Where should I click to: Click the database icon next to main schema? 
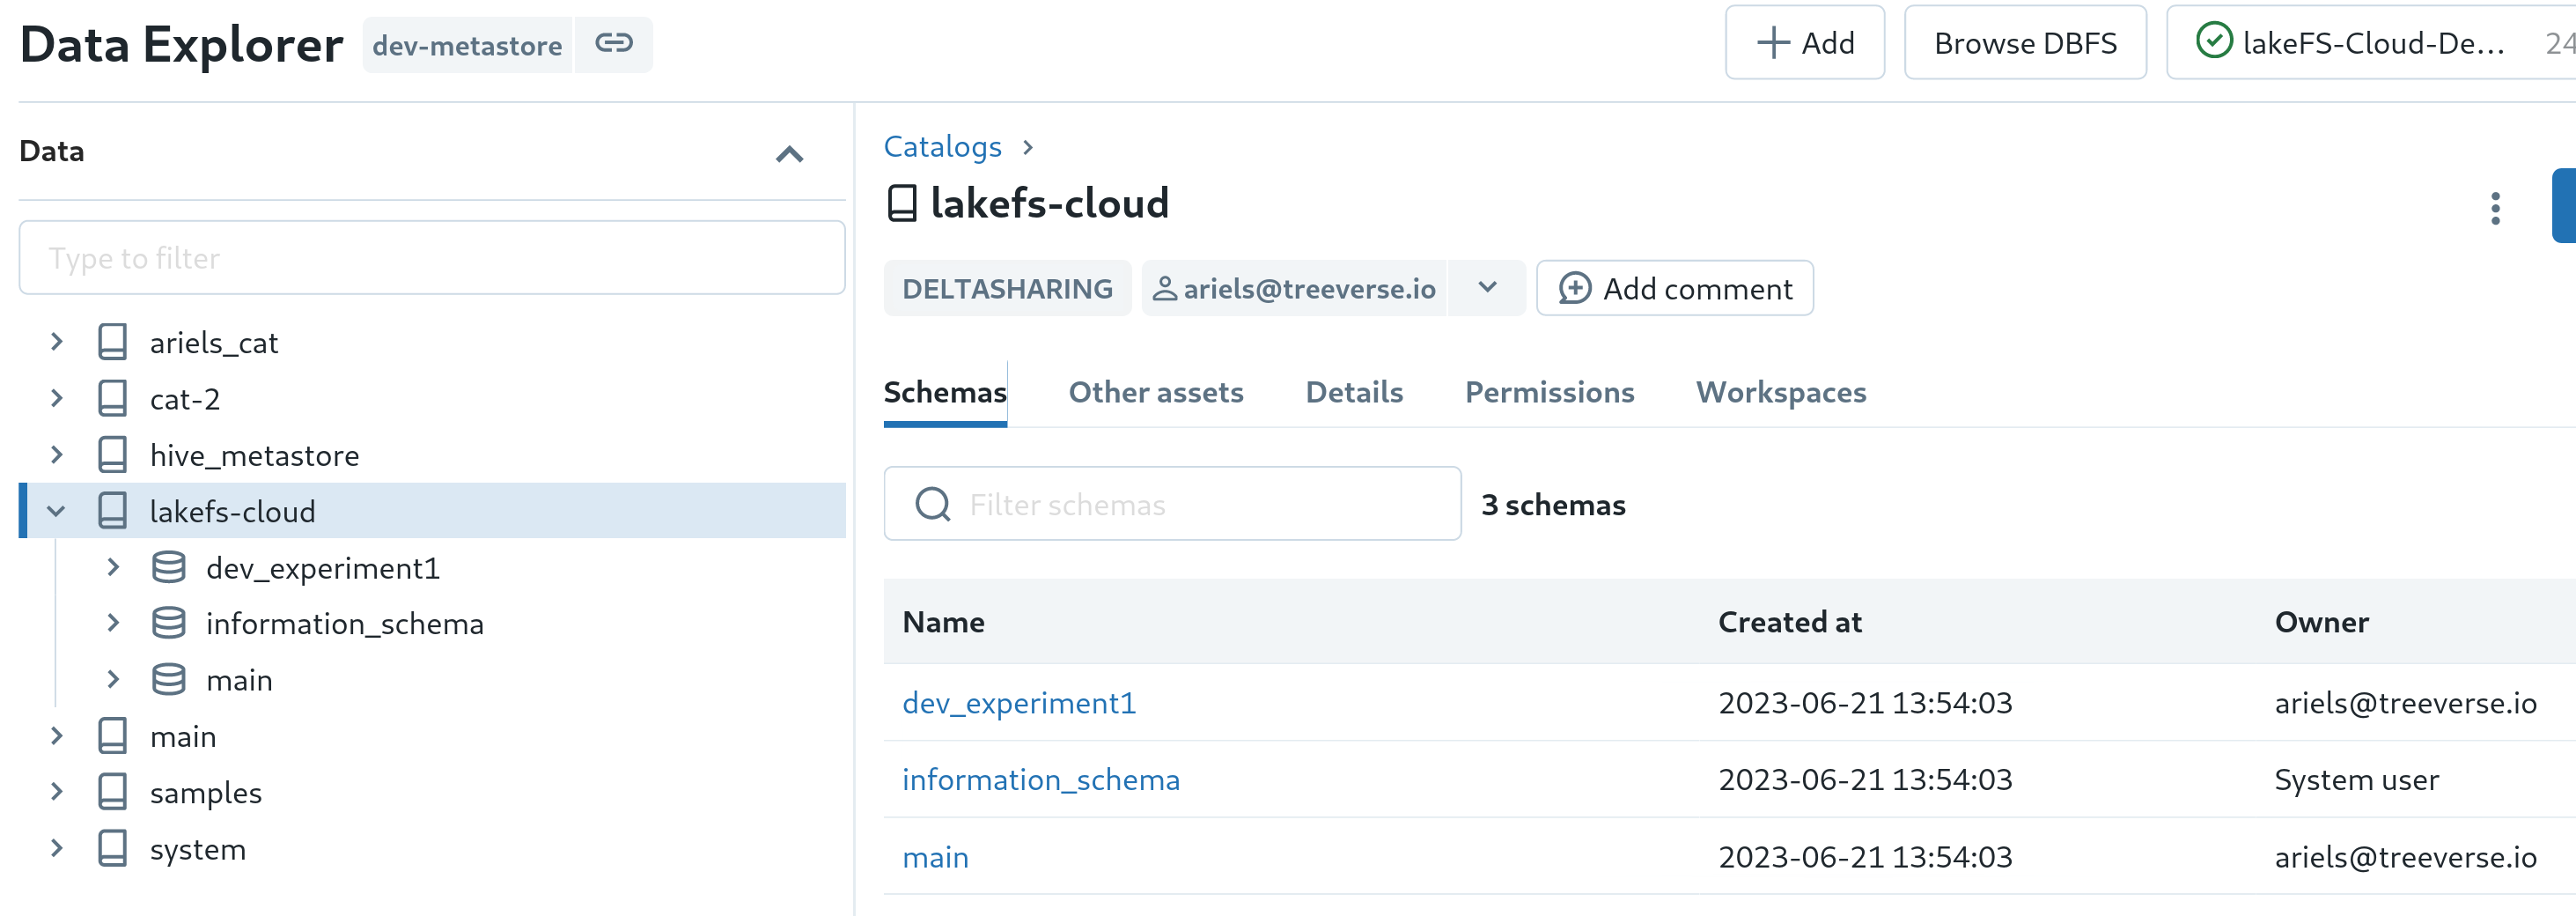(167, 679)
